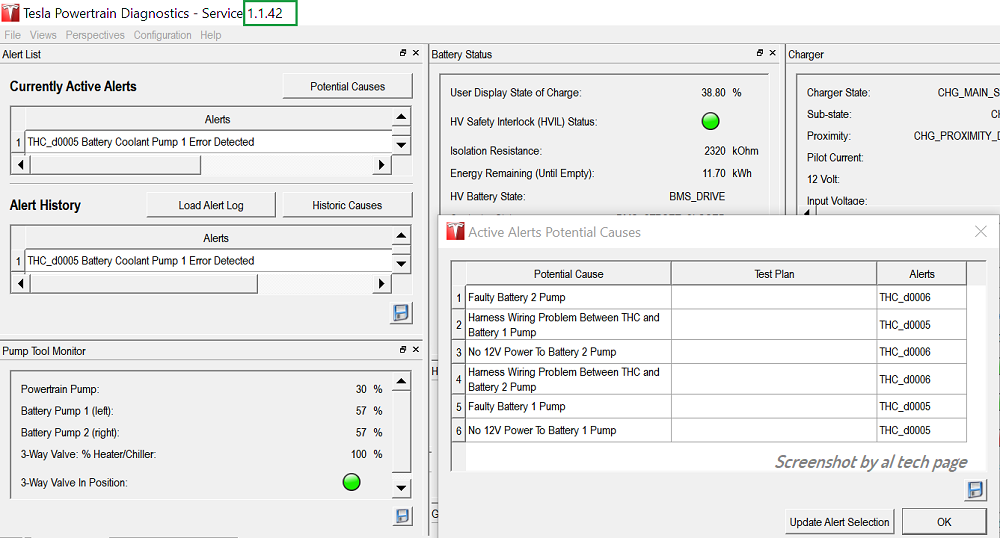Screen dimensions: 1000x538
Task: Click the Currently Active Alerts down scroll arrow
Action: (x=401, y=145)
